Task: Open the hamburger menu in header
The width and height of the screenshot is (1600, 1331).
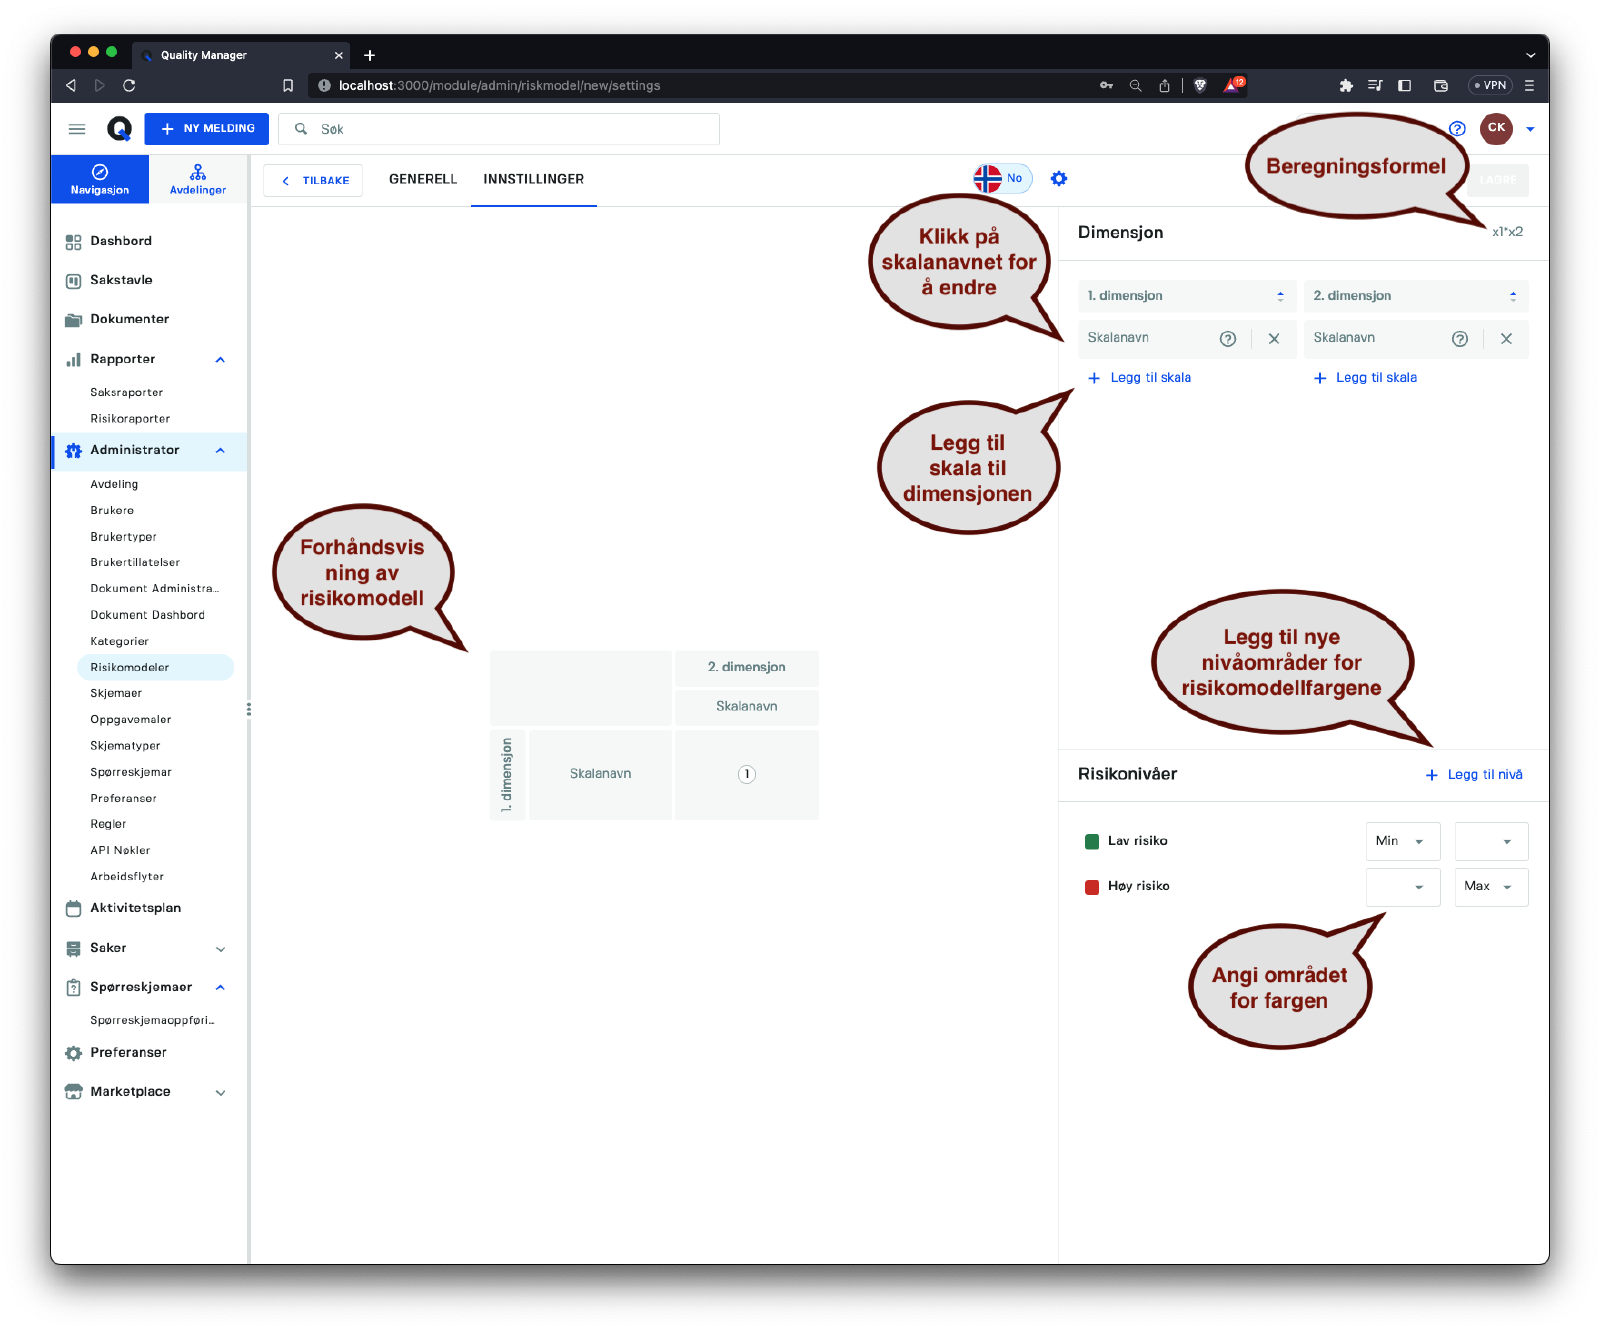Action: click(77, 129)
